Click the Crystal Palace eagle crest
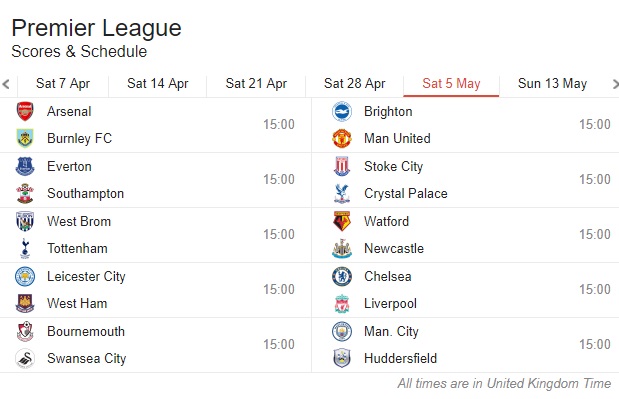 pyautogui.click(x=342, y=193)
